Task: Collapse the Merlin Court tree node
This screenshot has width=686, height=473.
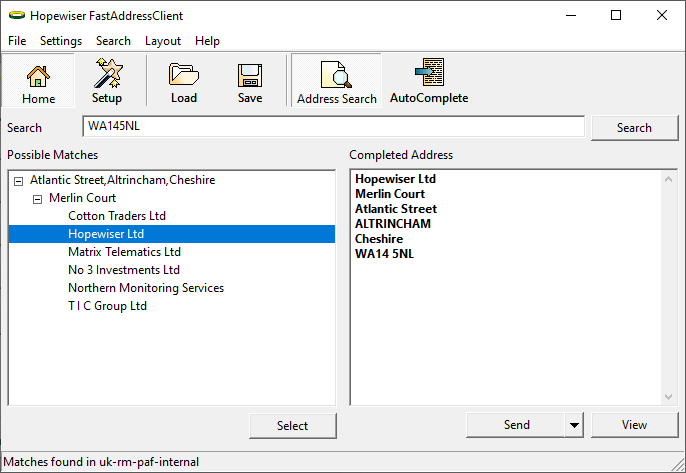Action: (38, 199)
